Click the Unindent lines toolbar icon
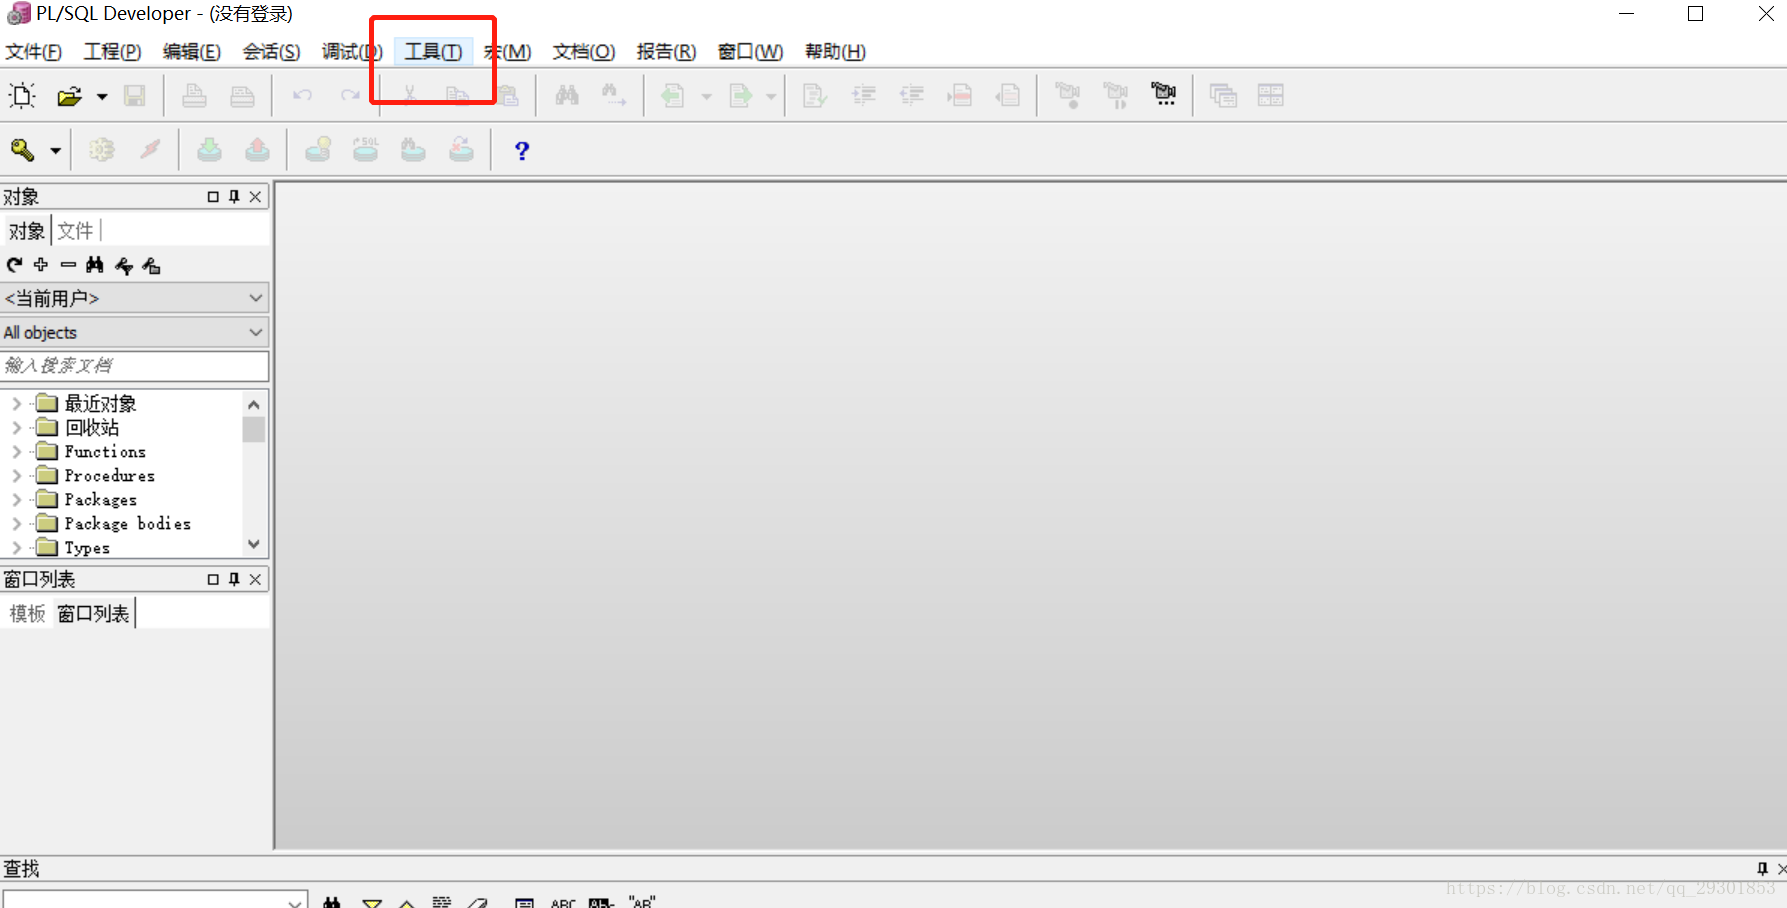 tap(911, 95)
